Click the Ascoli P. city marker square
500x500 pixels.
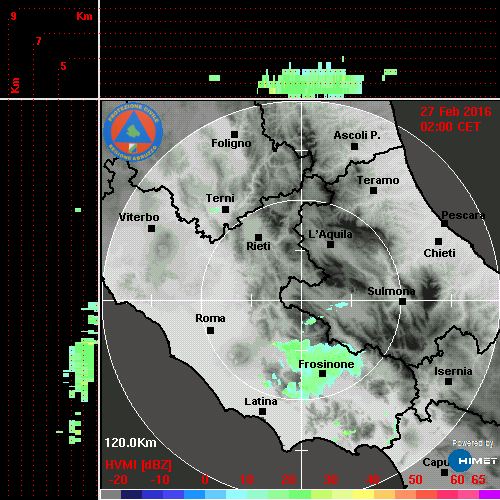[355, 146]
